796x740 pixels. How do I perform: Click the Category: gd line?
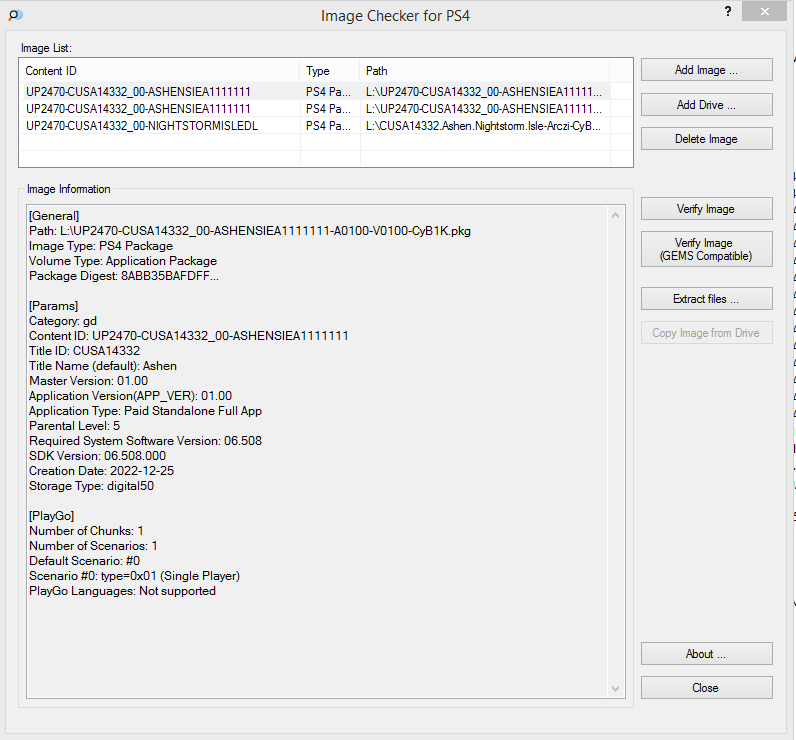pos(63,321)
